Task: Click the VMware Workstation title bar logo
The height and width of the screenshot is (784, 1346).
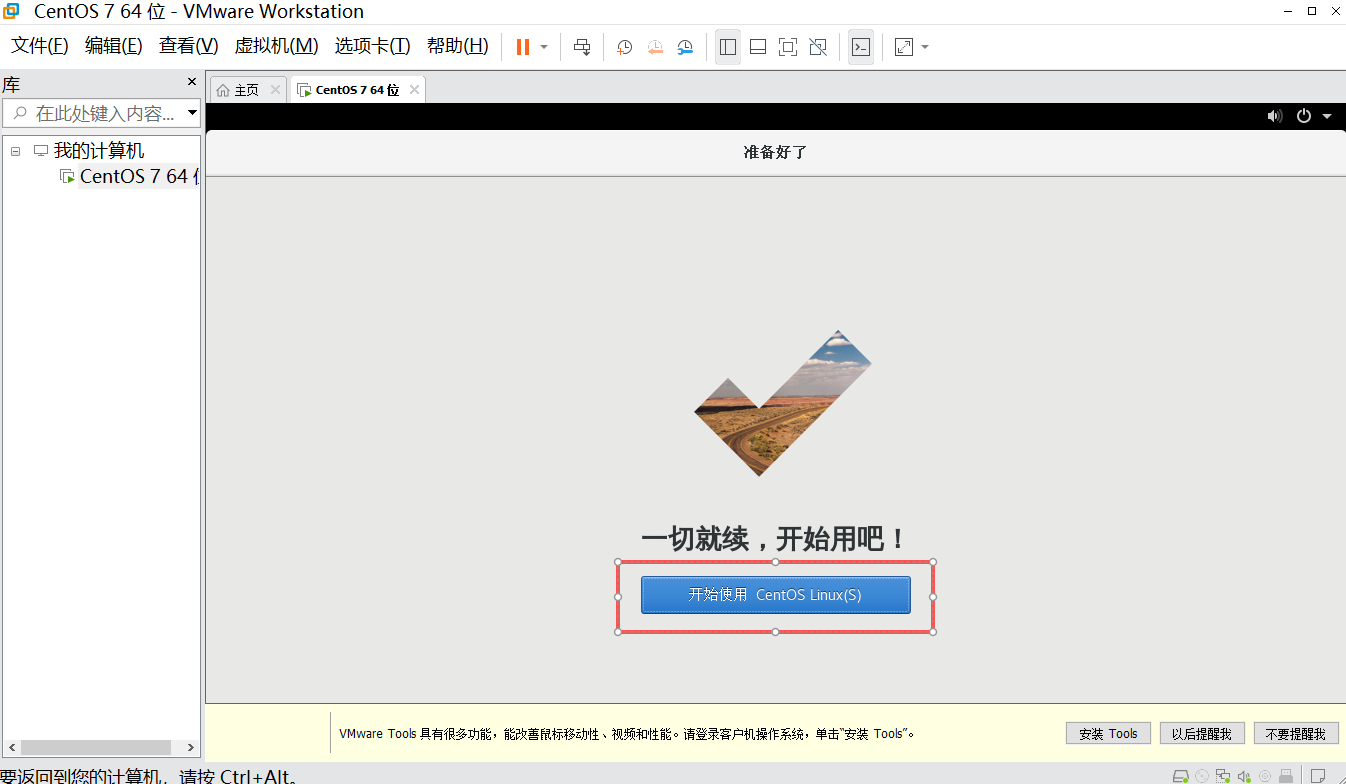Action: pos(11,11)
